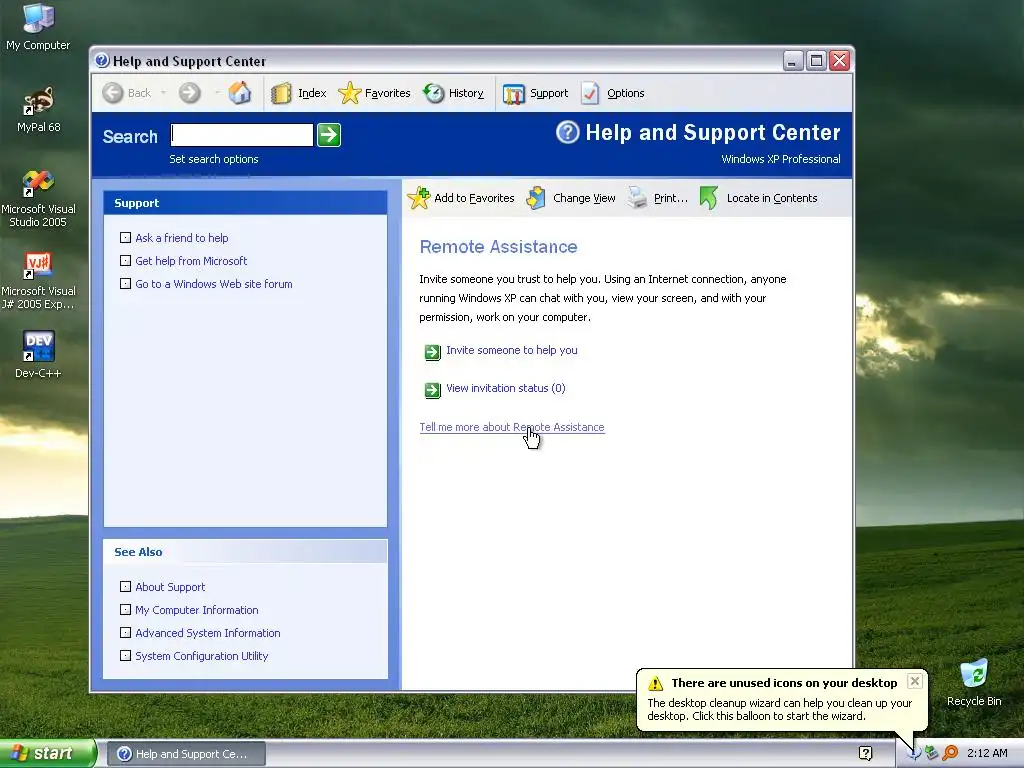Open the Index book icon
This screenshot has height=768, width=1024.
tap(281, 93)
